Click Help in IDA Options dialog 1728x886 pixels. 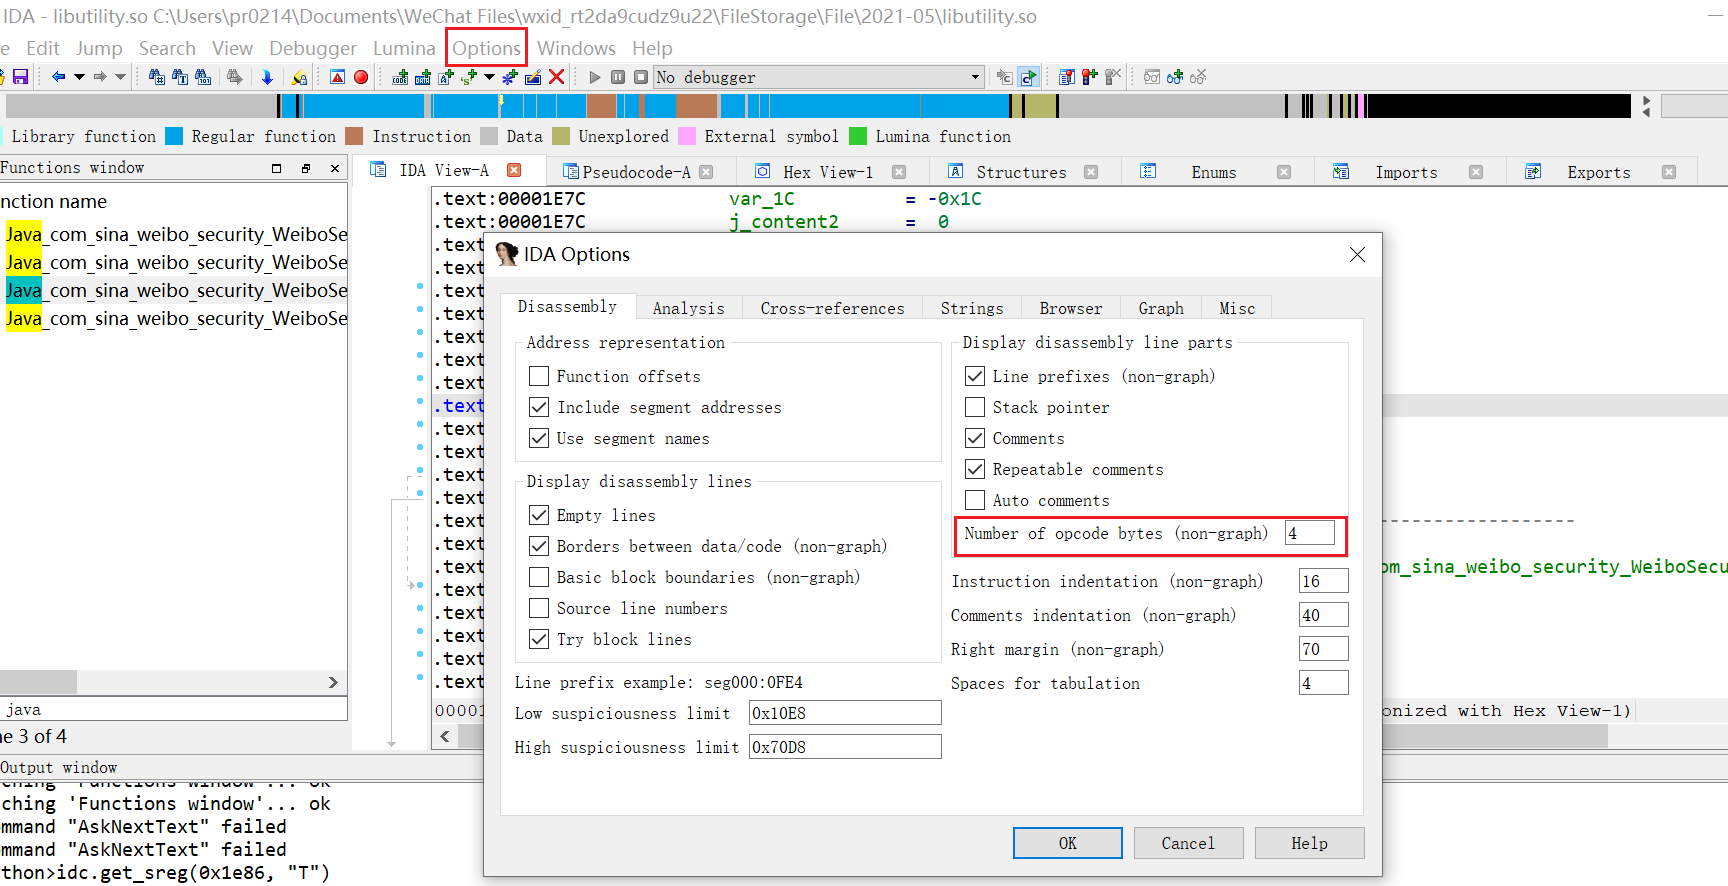(x=1309, y=843)
